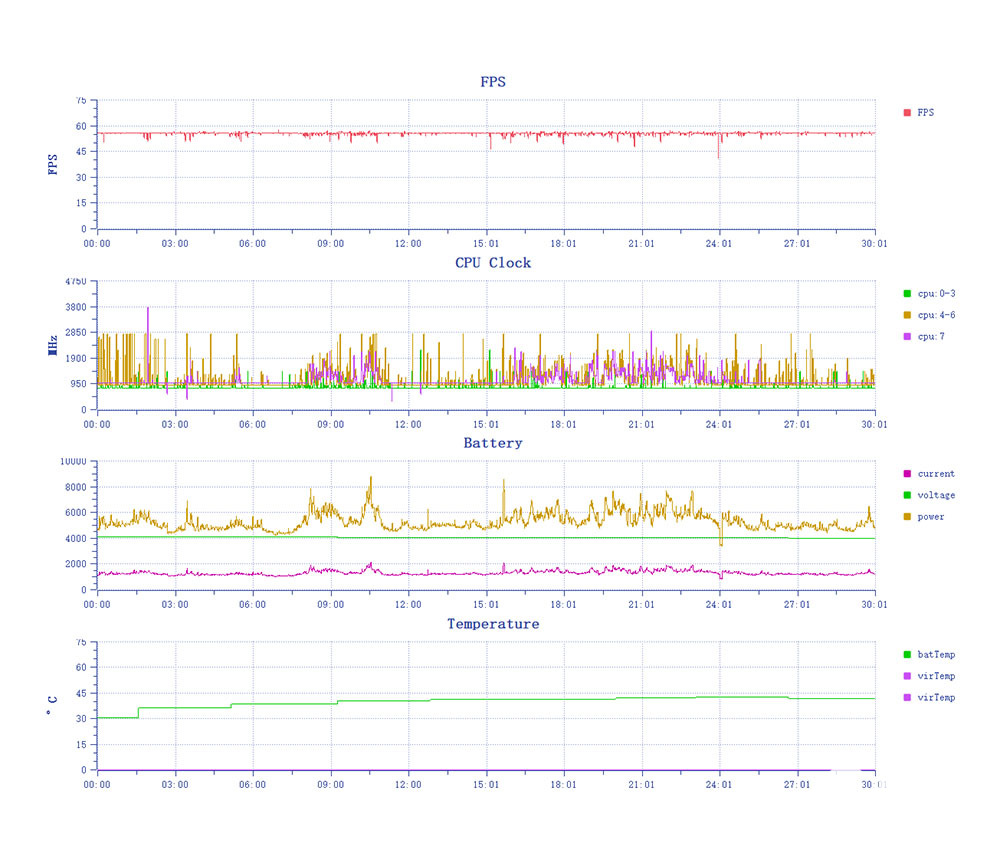Click 15:01 on the FPS chart time axis
The height and width of the screenshot is (853, 1000).
click(486, 243)
